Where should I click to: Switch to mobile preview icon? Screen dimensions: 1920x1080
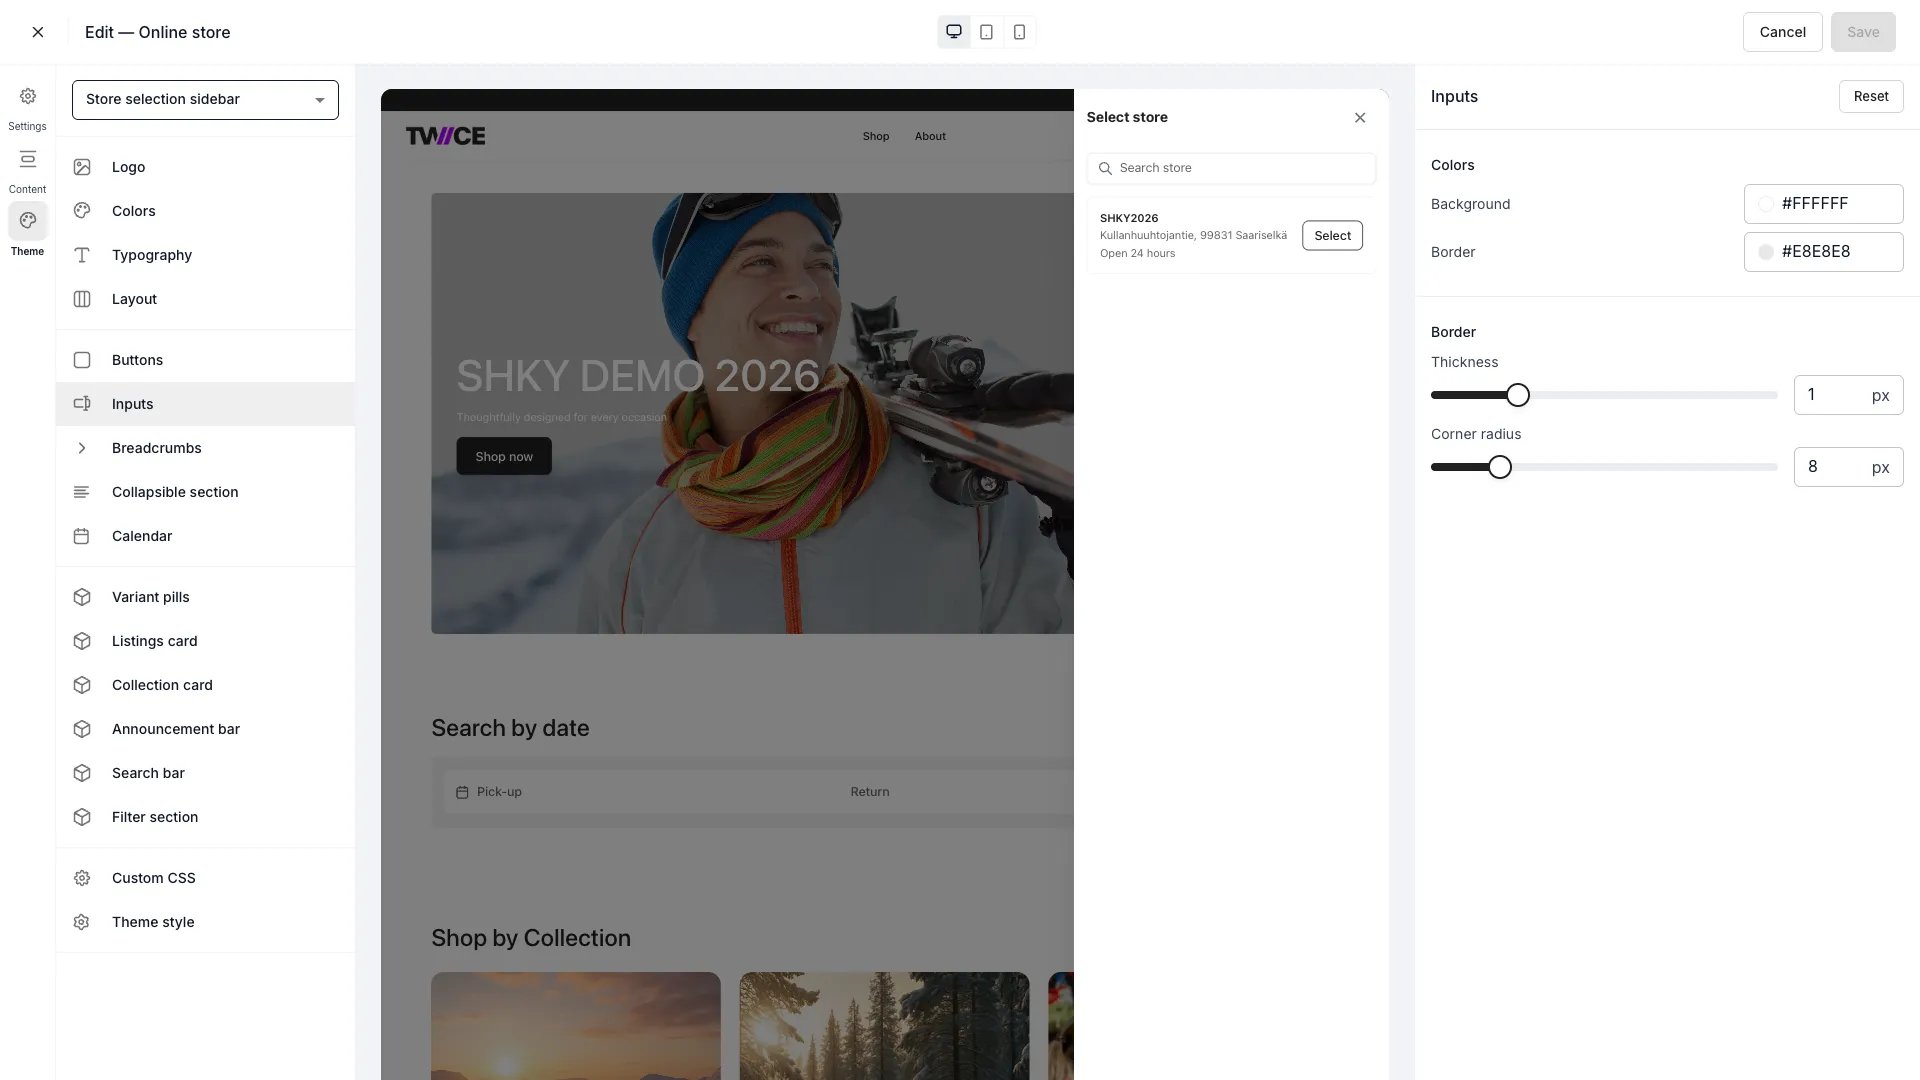click(1019, 32)
